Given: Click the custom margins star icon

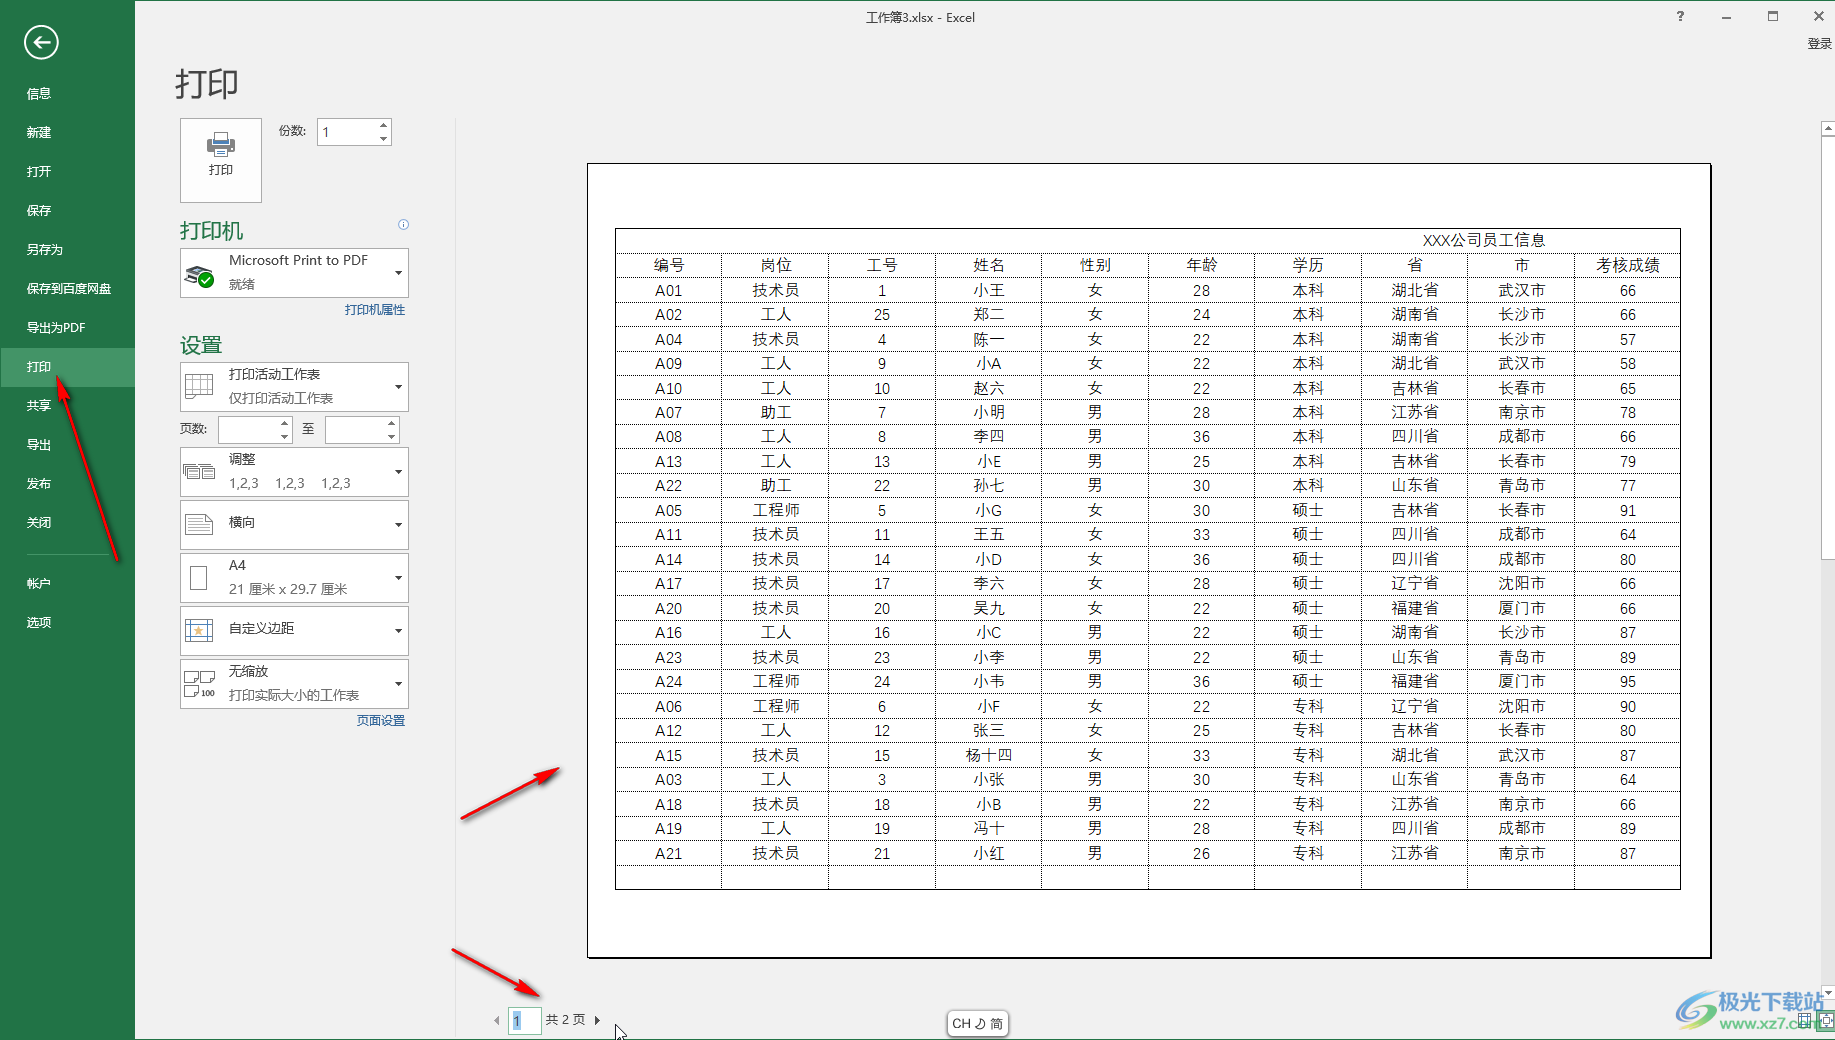Looking at the screenshot, I should (199, 630).
